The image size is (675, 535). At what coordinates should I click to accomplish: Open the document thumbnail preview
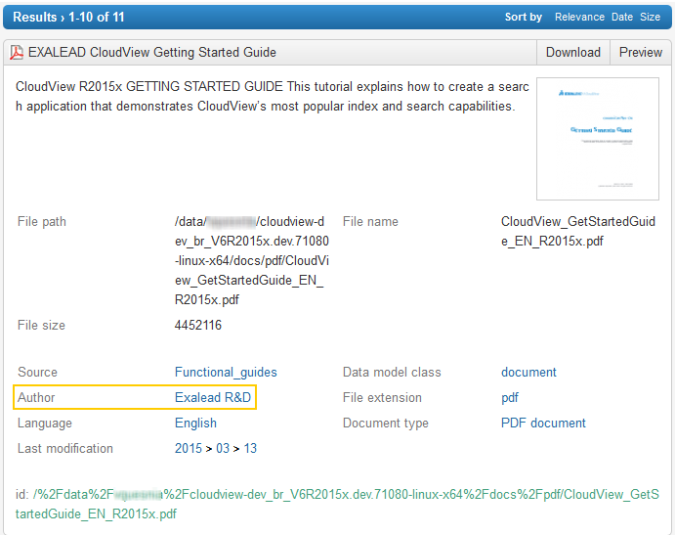pos(598,139)
